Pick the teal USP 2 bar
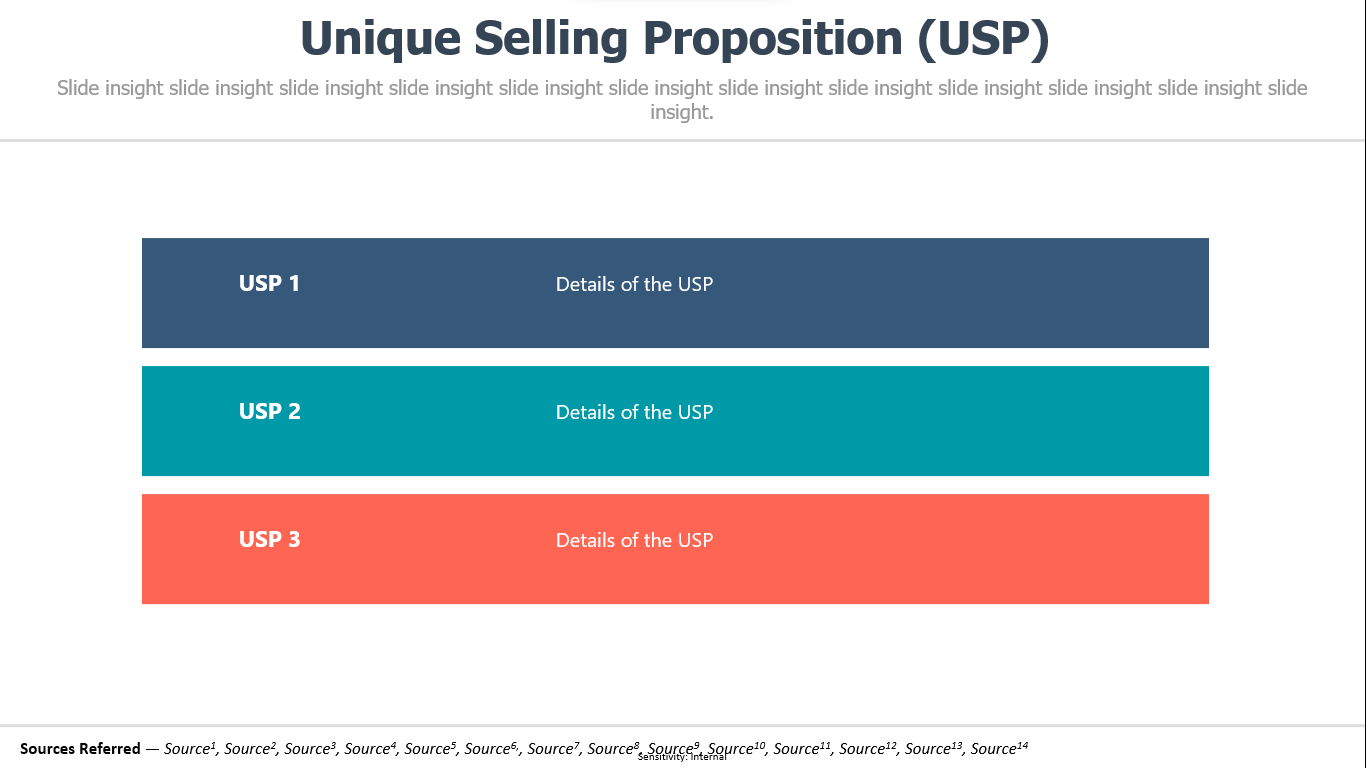 point(675,421)
